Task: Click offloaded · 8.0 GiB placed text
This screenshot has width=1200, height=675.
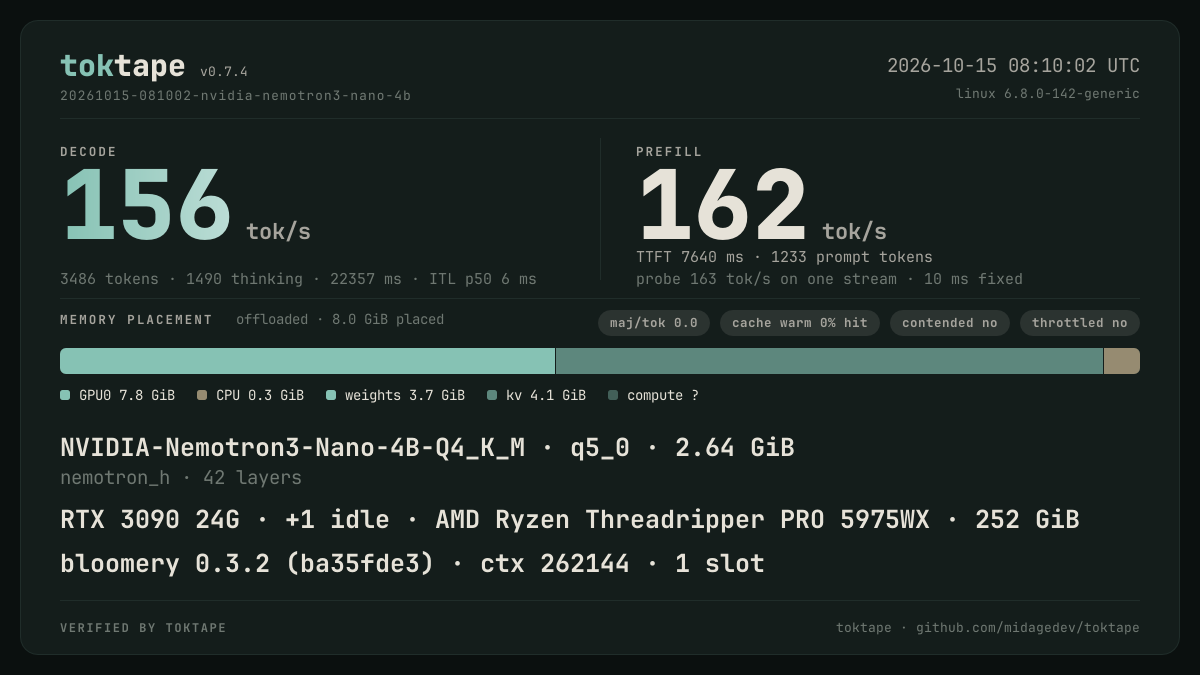Action: pyautogui.click(x=340, y=320)
